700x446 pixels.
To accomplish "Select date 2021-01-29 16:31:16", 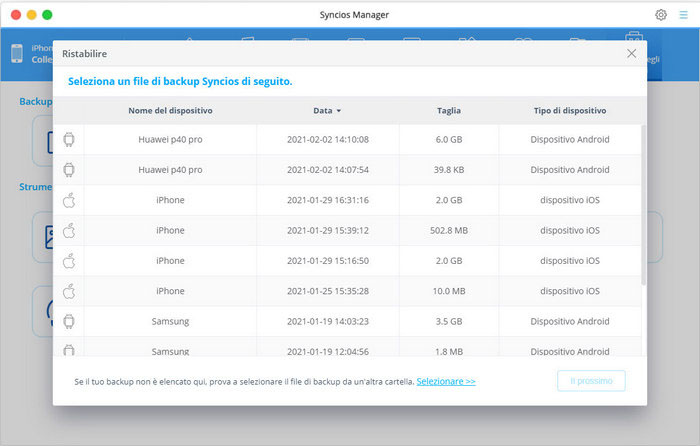I will pyautogui.click(x=328, y=200).
